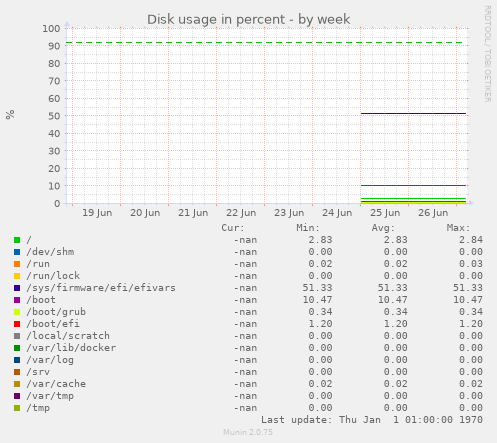This screenshot has height=443, width=497.
Task: Click the /local/scratch legend label
Action: coord(68,336)
